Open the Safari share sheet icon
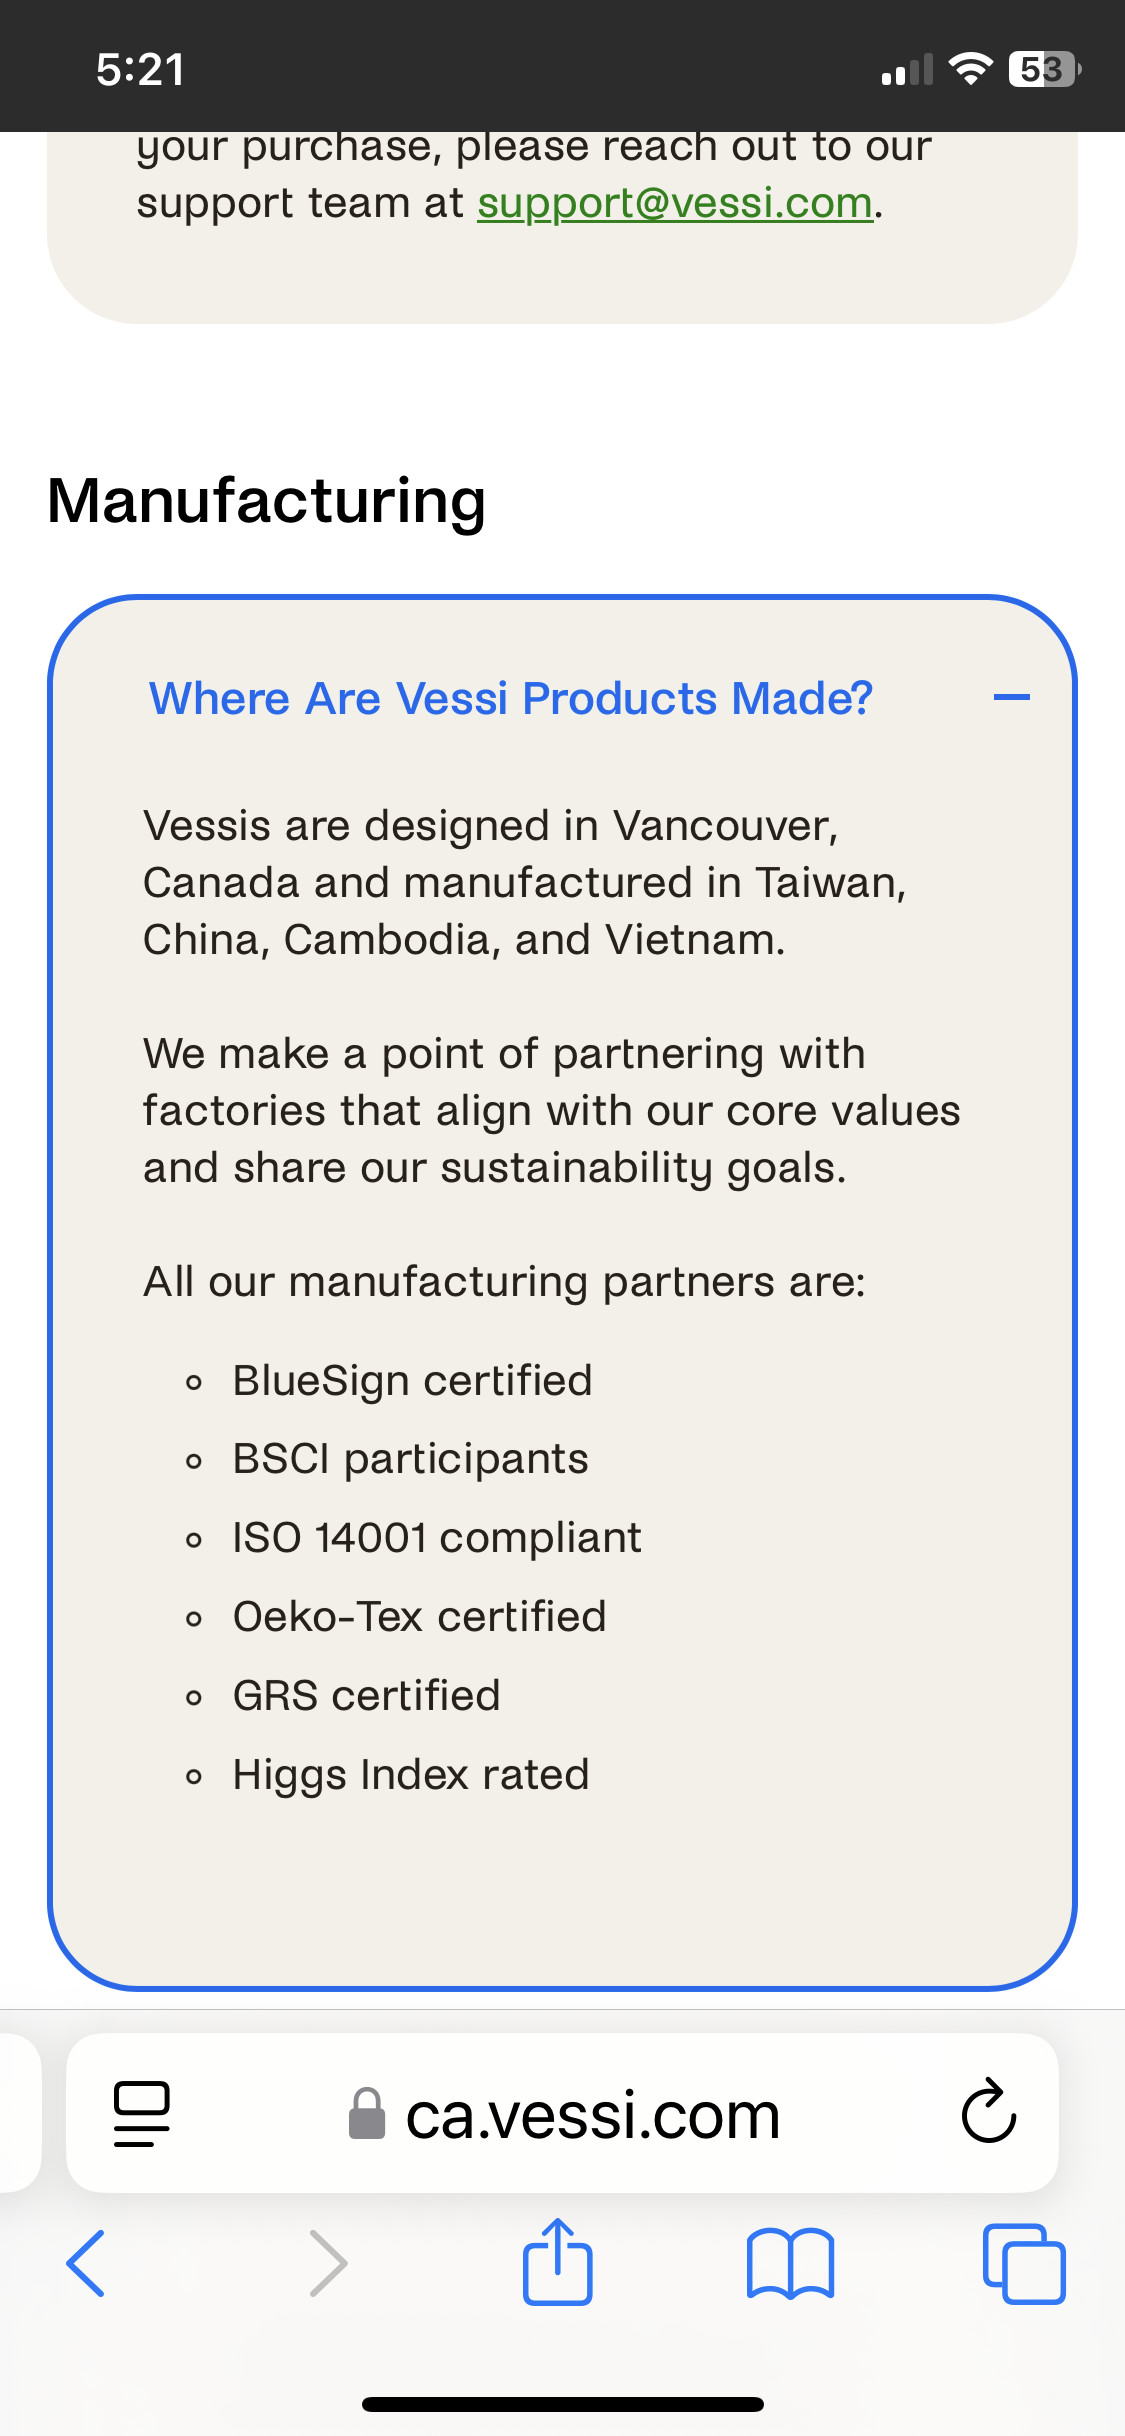Screen dimensions: 1125x2436 558,2261
